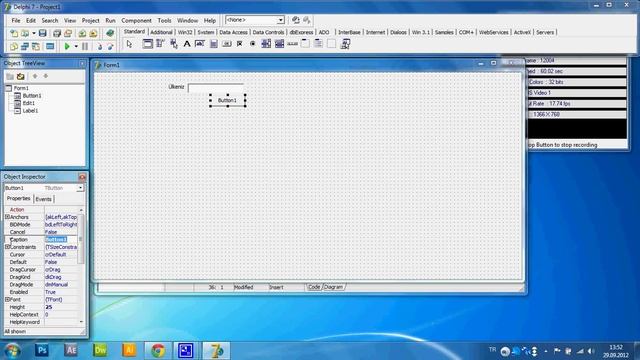
Task: Click the View Unit toolbar icon
Action: 14,47
